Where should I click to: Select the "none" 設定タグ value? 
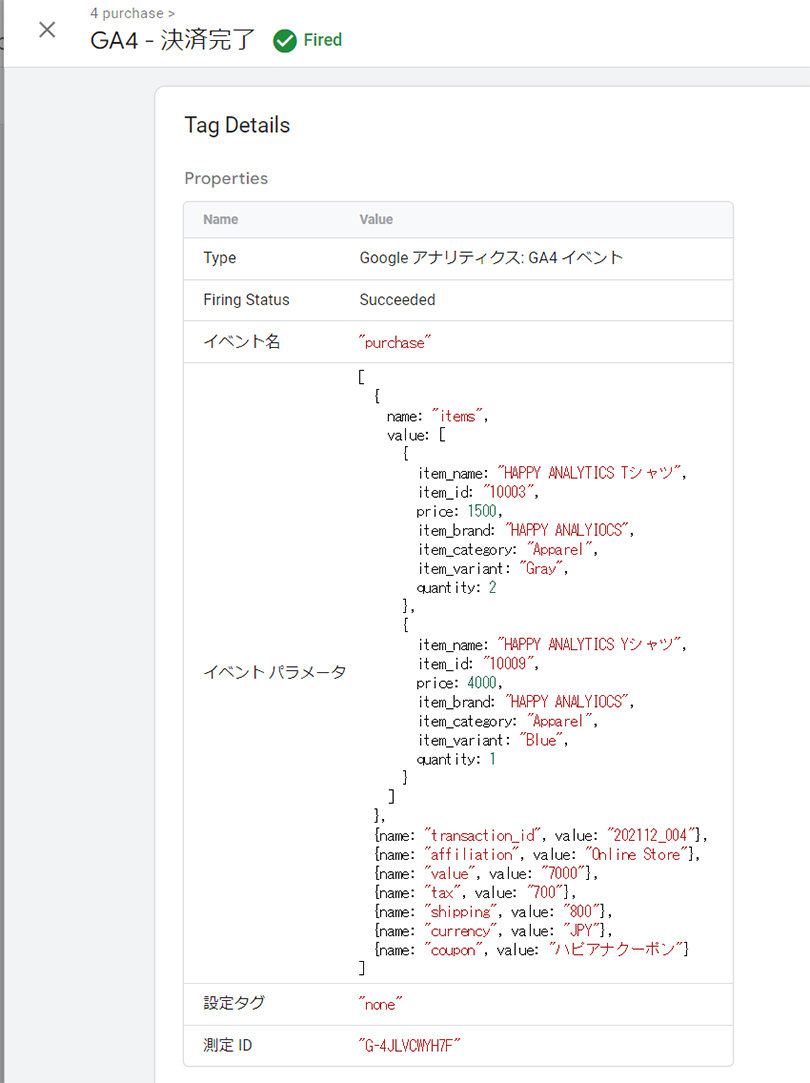pyautogui.click(x=380, y=1004)
